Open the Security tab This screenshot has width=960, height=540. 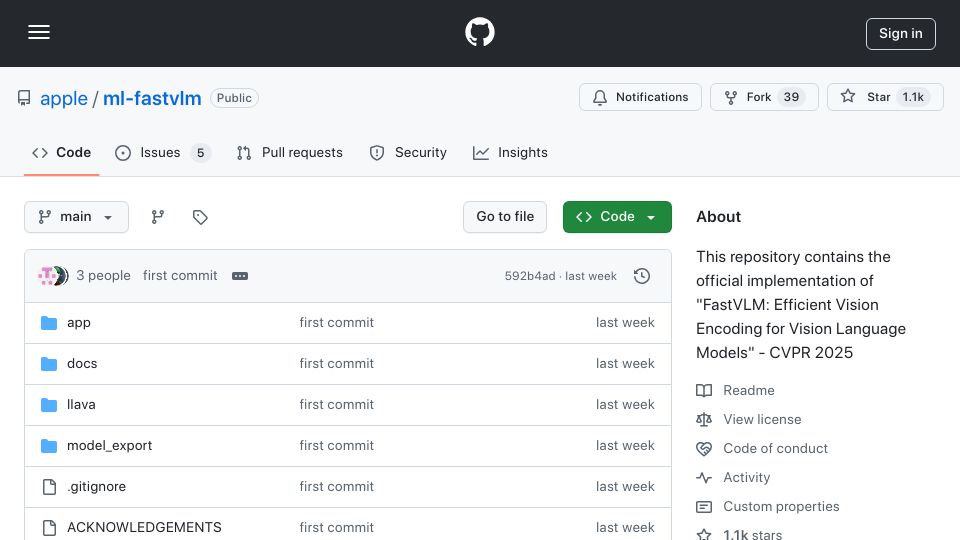click(x=408, y=152)
